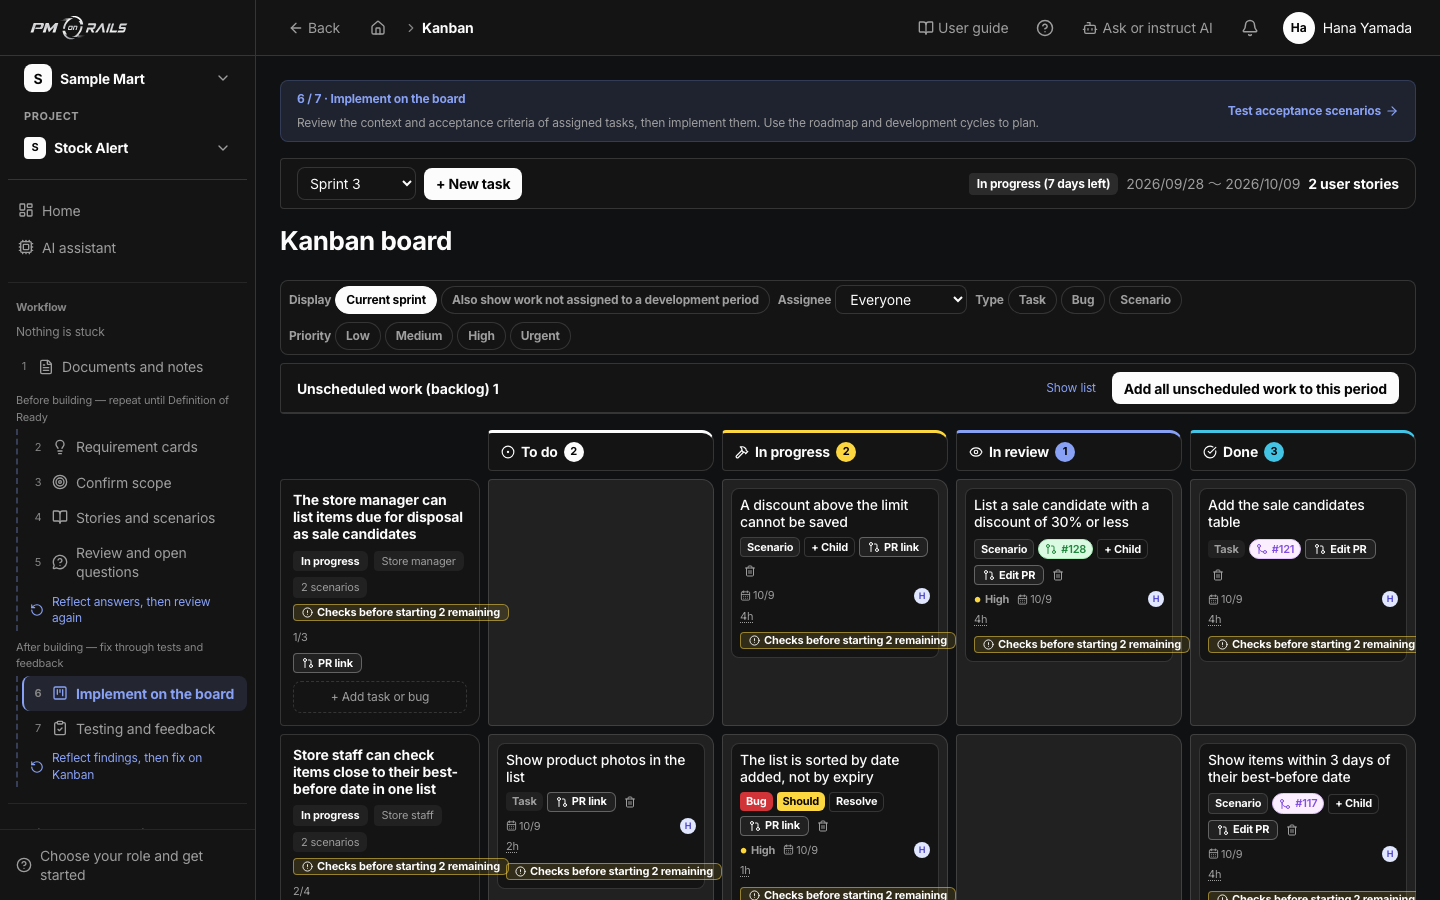
Task: Open 'Test acceptance scenarios' link
Action: click(1312, 111)
